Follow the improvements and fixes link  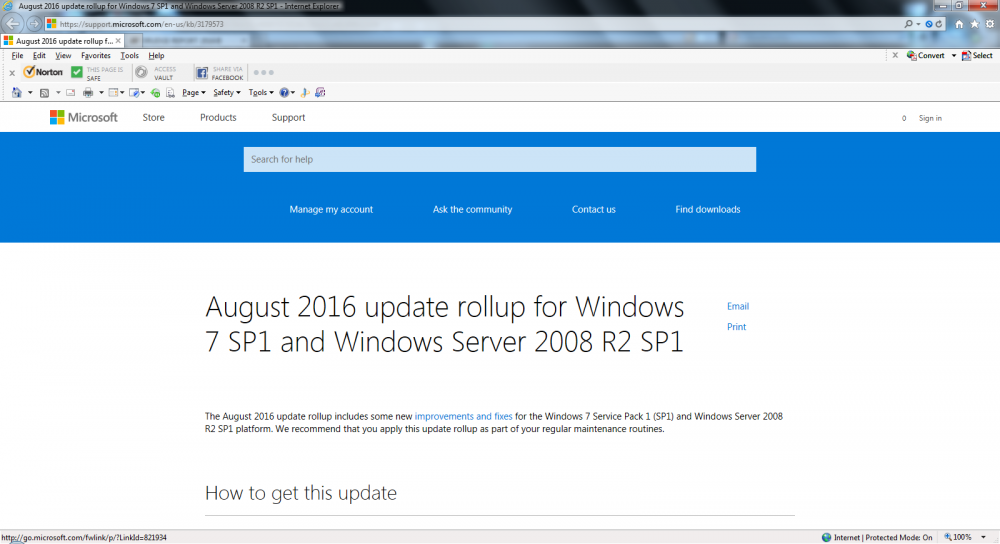tap(464, 416)
